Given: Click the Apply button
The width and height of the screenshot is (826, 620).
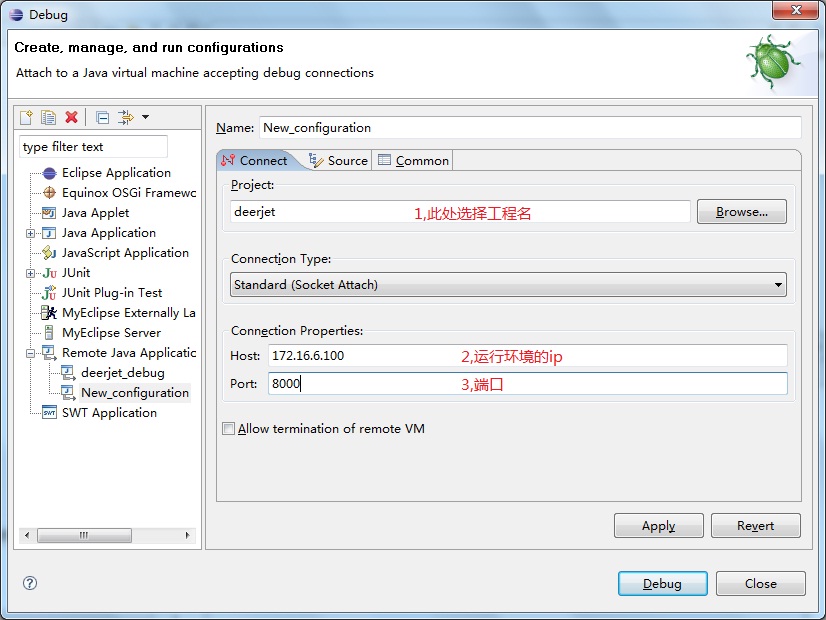Looking at the screenshot, I should [x=658, y=526].
